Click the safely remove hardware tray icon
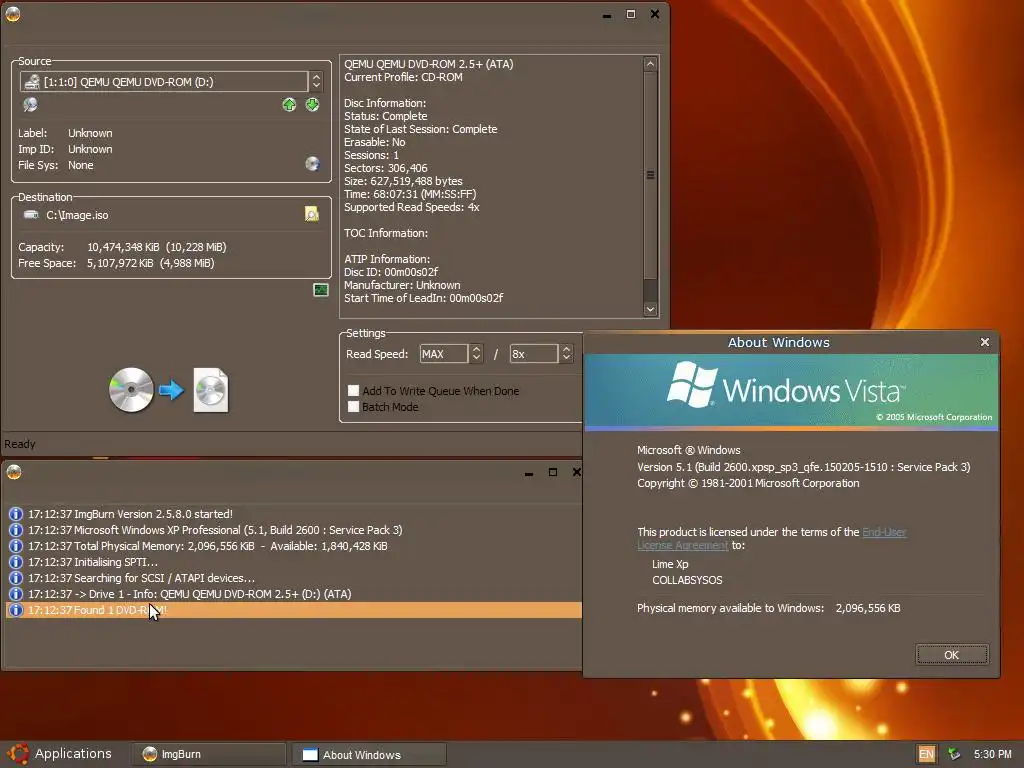The height and width of the screenshot is (768, 1024). click(x=954, y=754)
